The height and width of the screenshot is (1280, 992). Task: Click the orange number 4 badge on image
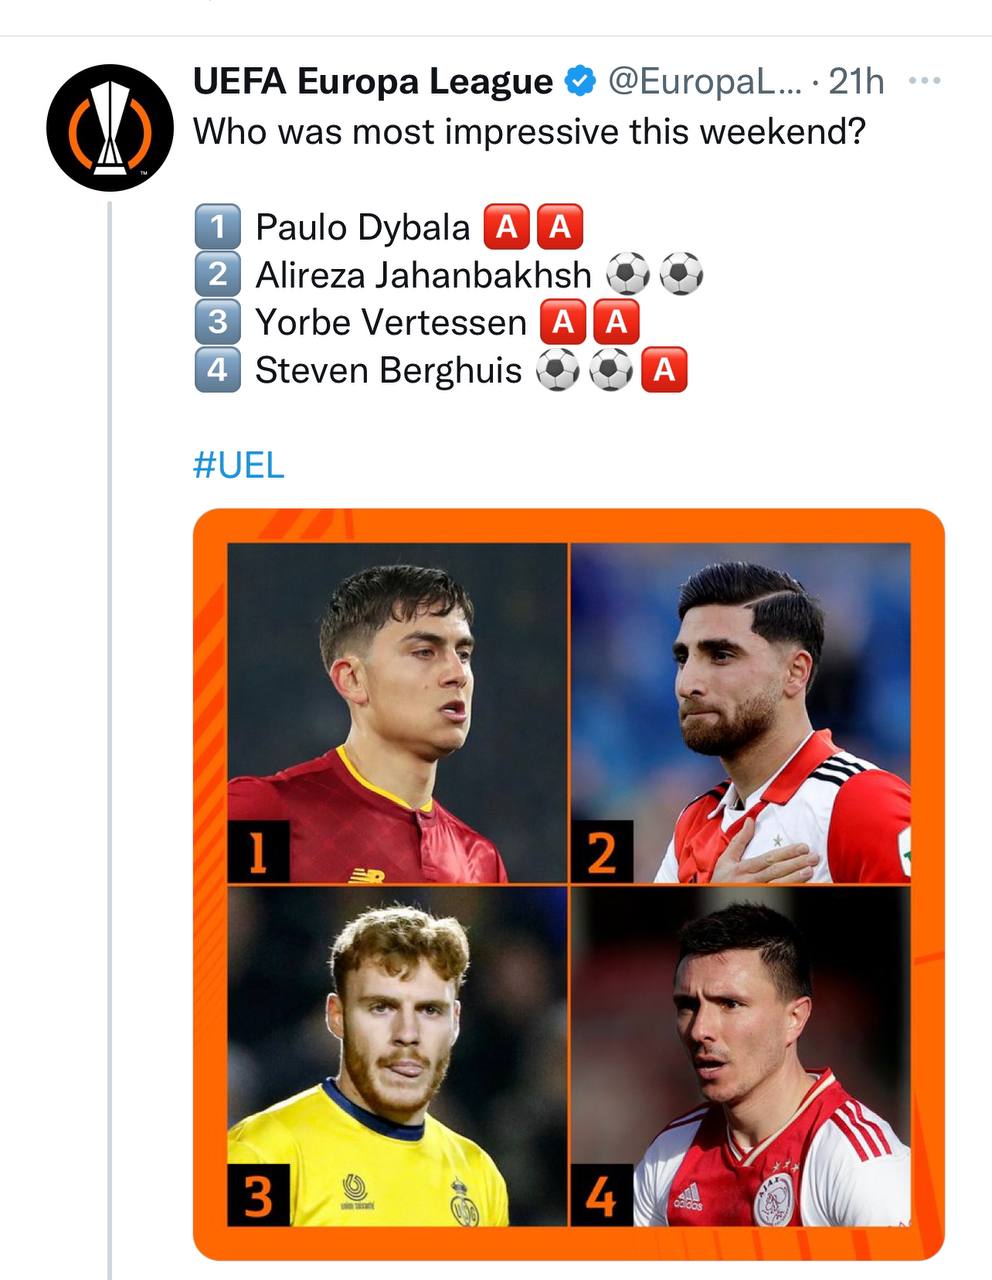point(601,1196)
